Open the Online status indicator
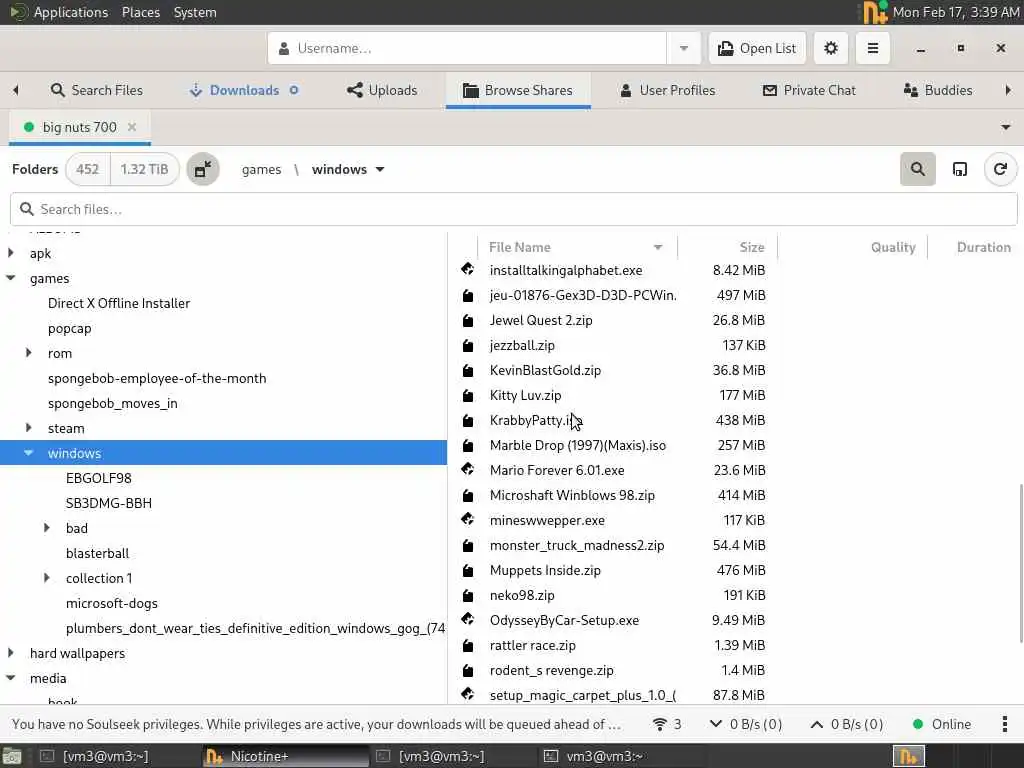Screen dimensions: 1024x768 (x=941, y=724)
